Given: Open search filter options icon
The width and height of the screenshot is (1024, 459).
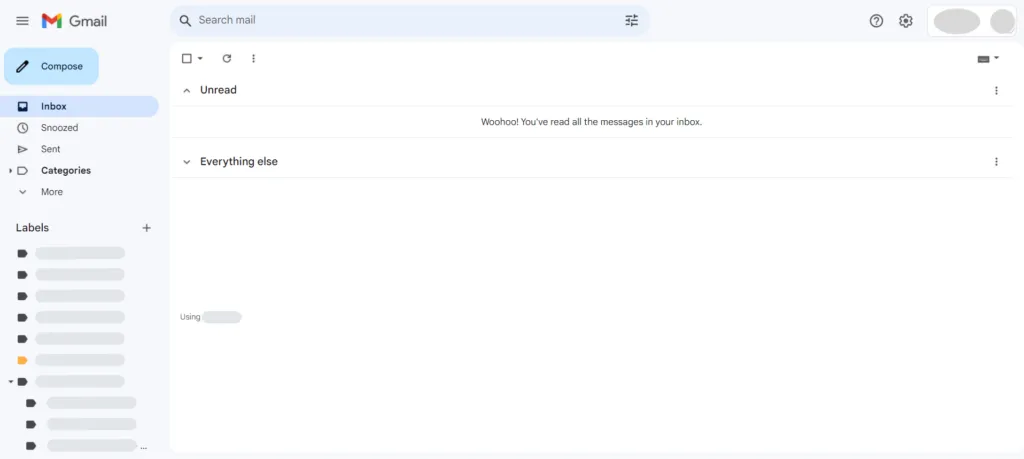Looking at the screenshot, I should pos(632,20).
